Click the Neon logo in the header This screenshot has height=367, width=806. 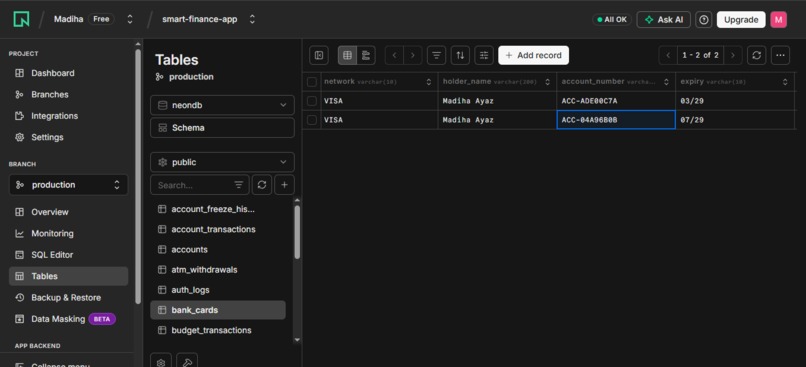[21, 20]
